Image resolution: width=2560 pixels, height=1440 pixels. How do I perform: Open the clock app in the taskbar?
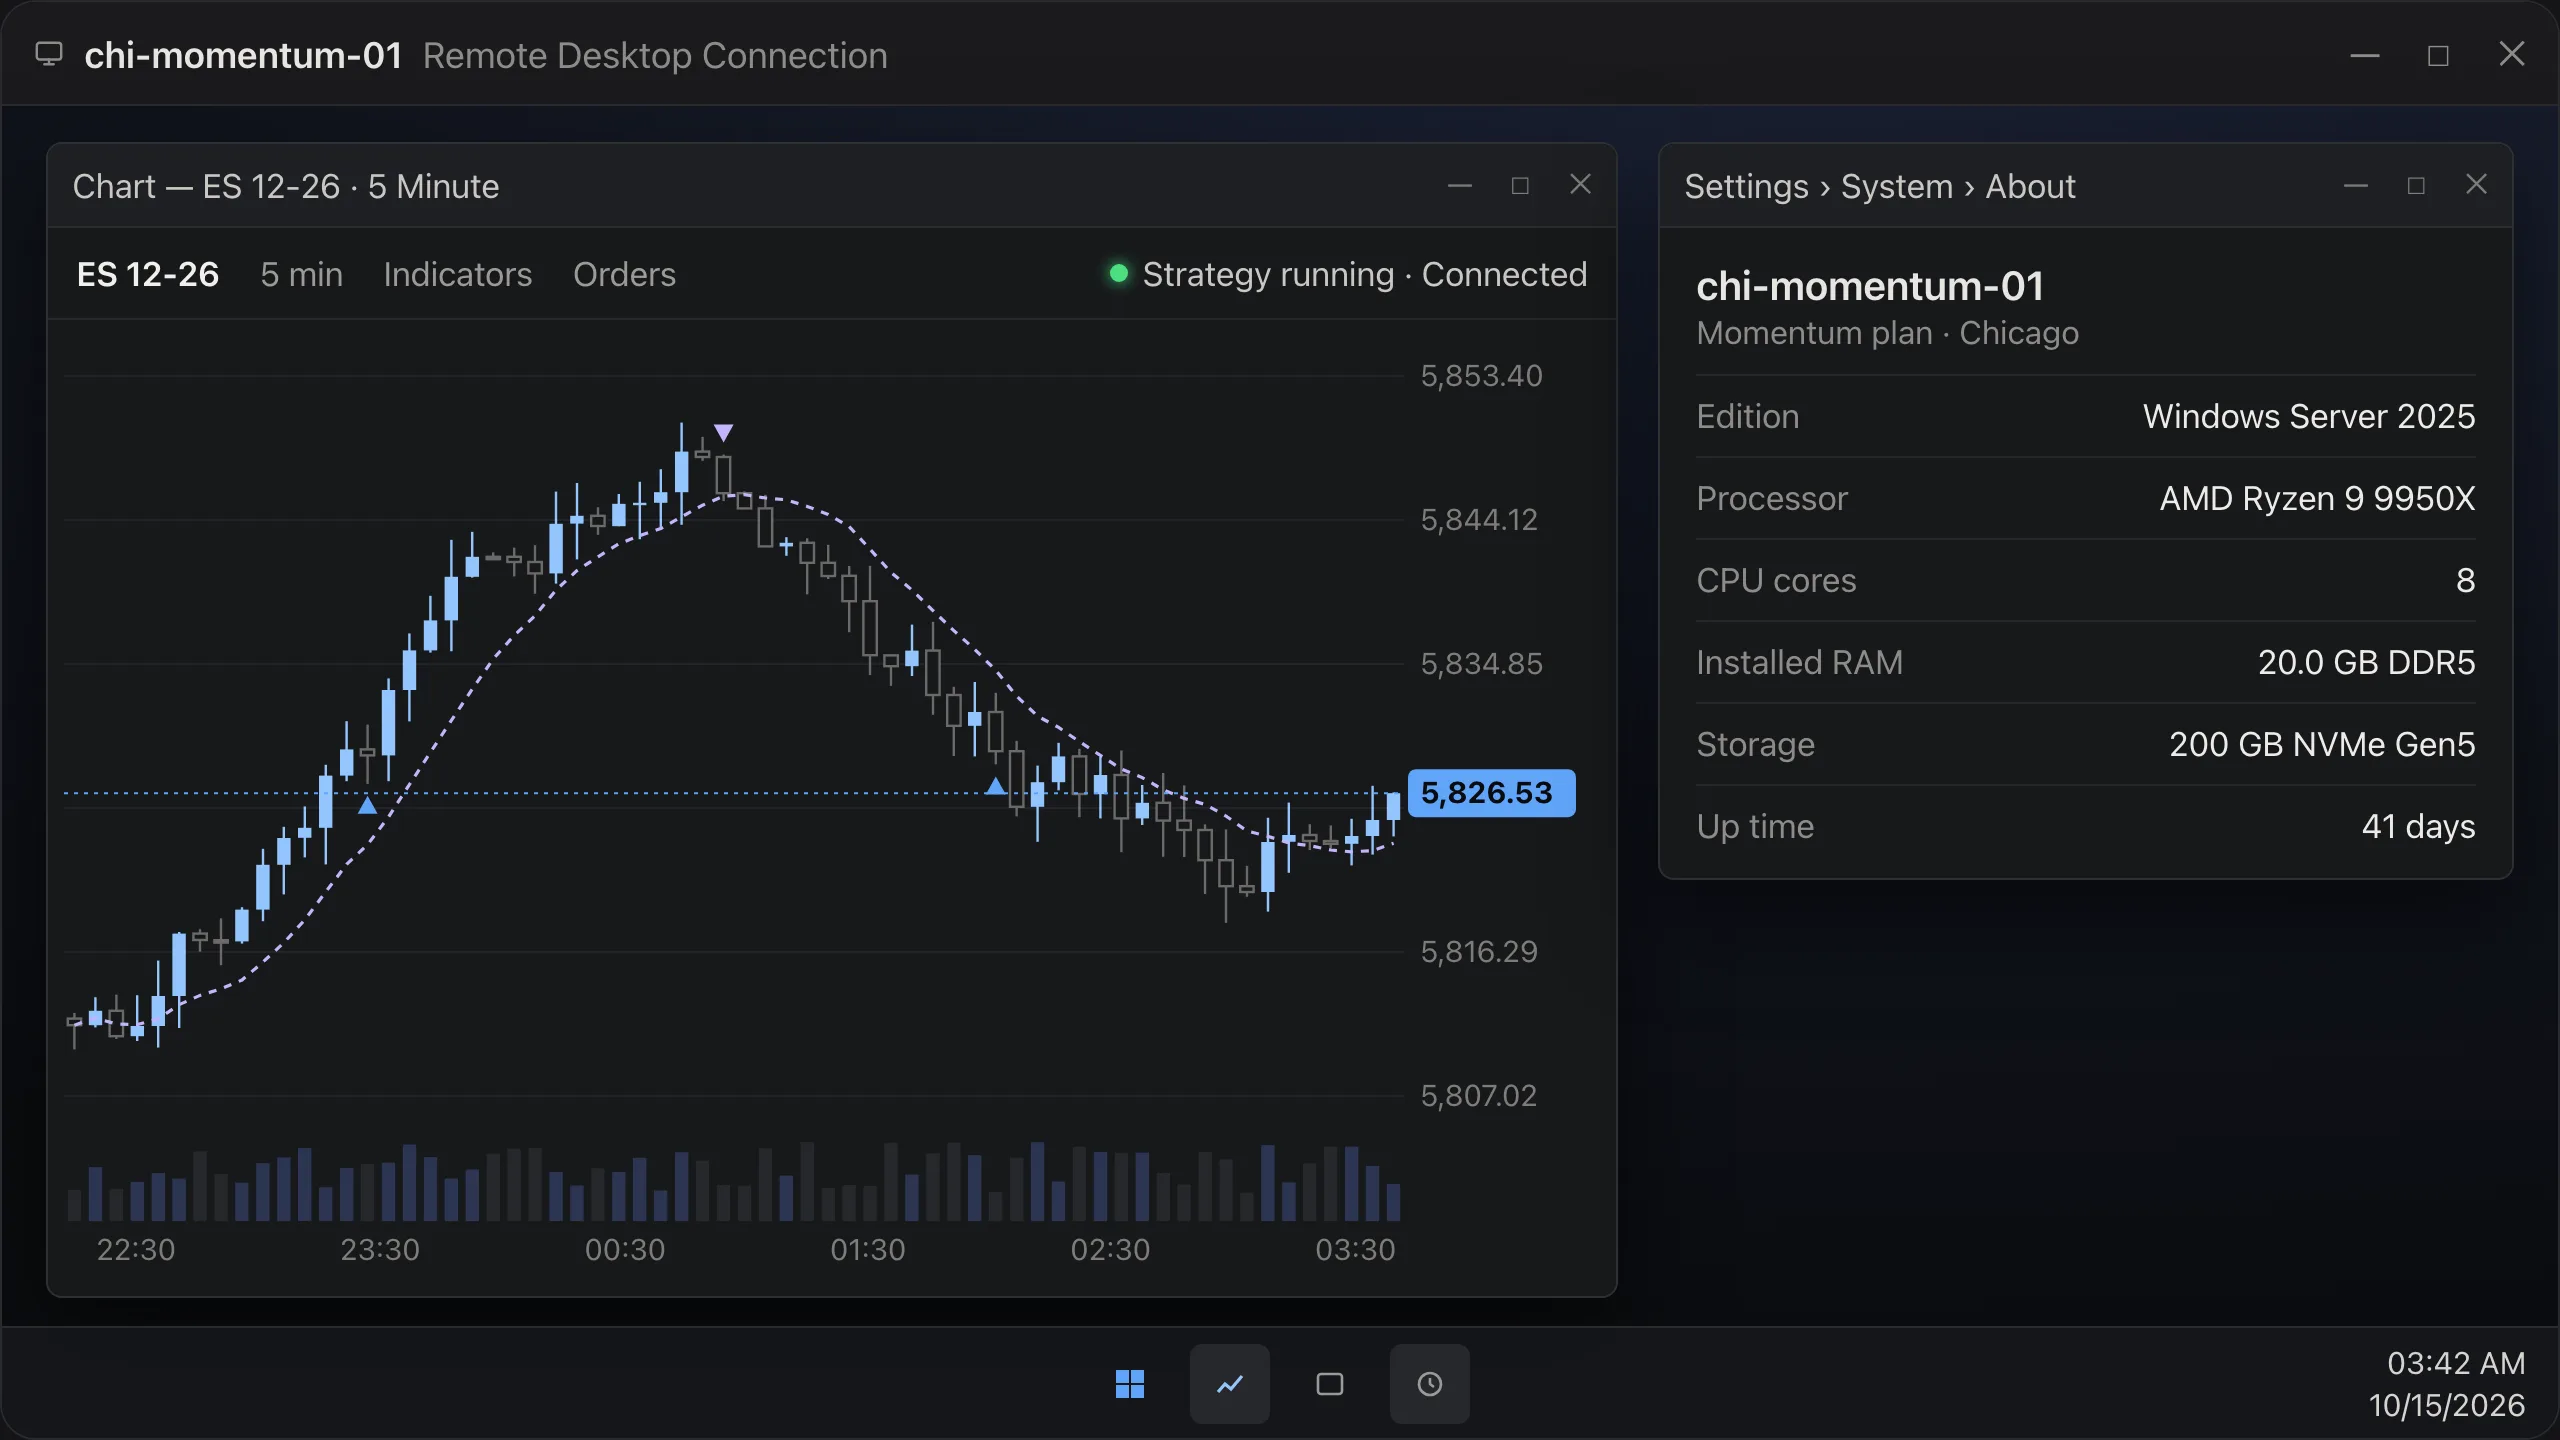(x=1429, y=1384)
